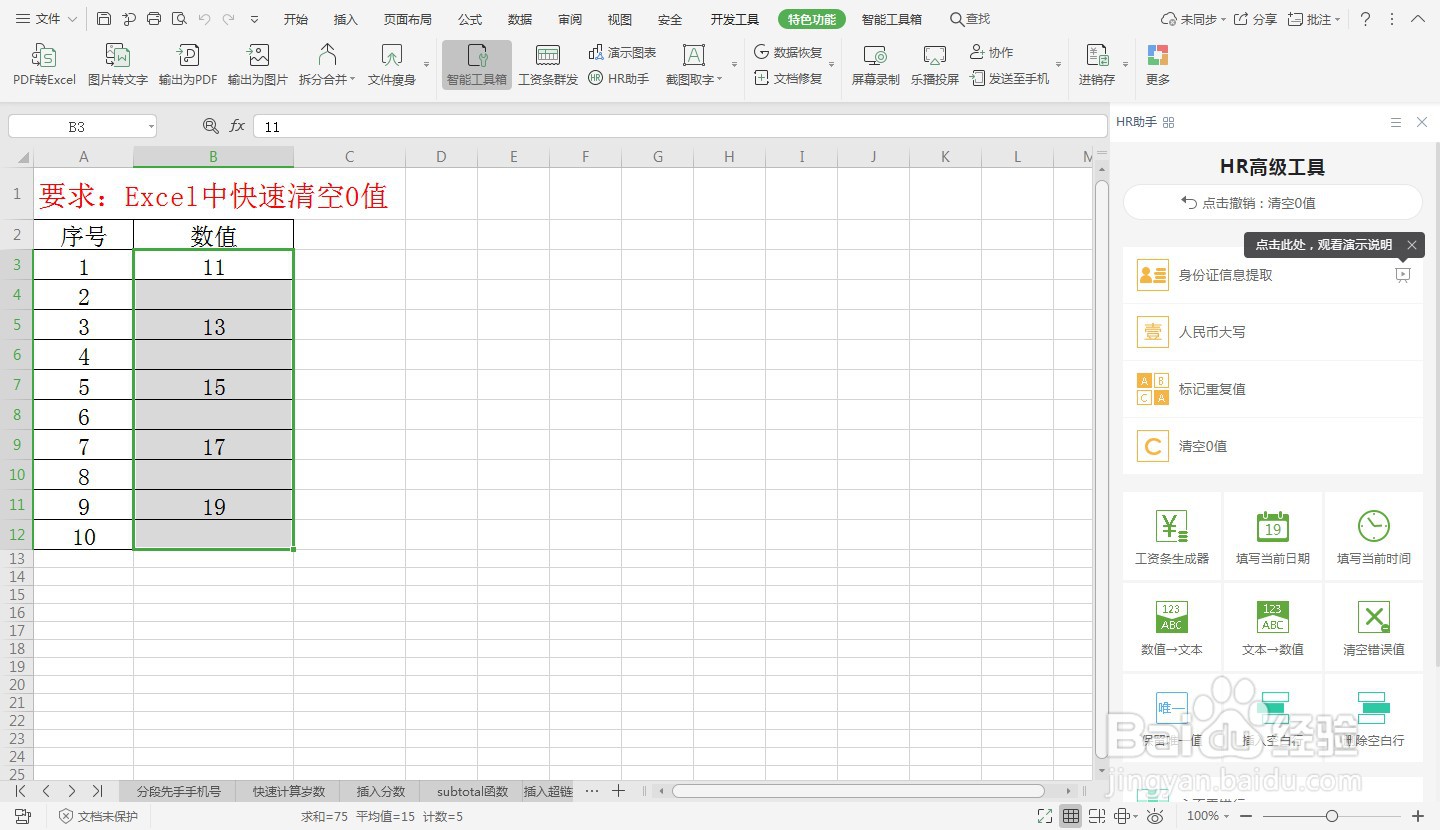Open 乐播投屏 casting tool

pos(935,65)
